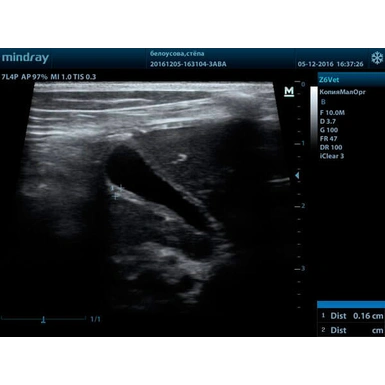Click the FR 47 frame rate value
The width and height of the screenshot is (385, 385).
[328, 139]
